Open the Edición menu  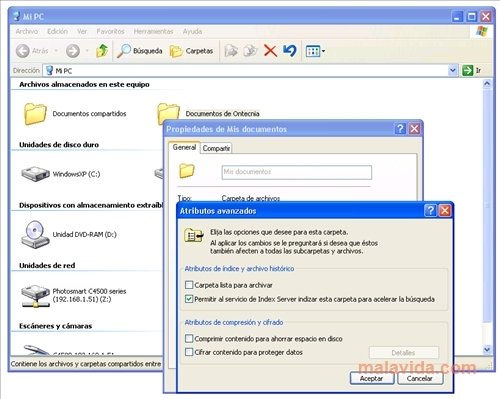pyautogui.click(x=57, y=31)
